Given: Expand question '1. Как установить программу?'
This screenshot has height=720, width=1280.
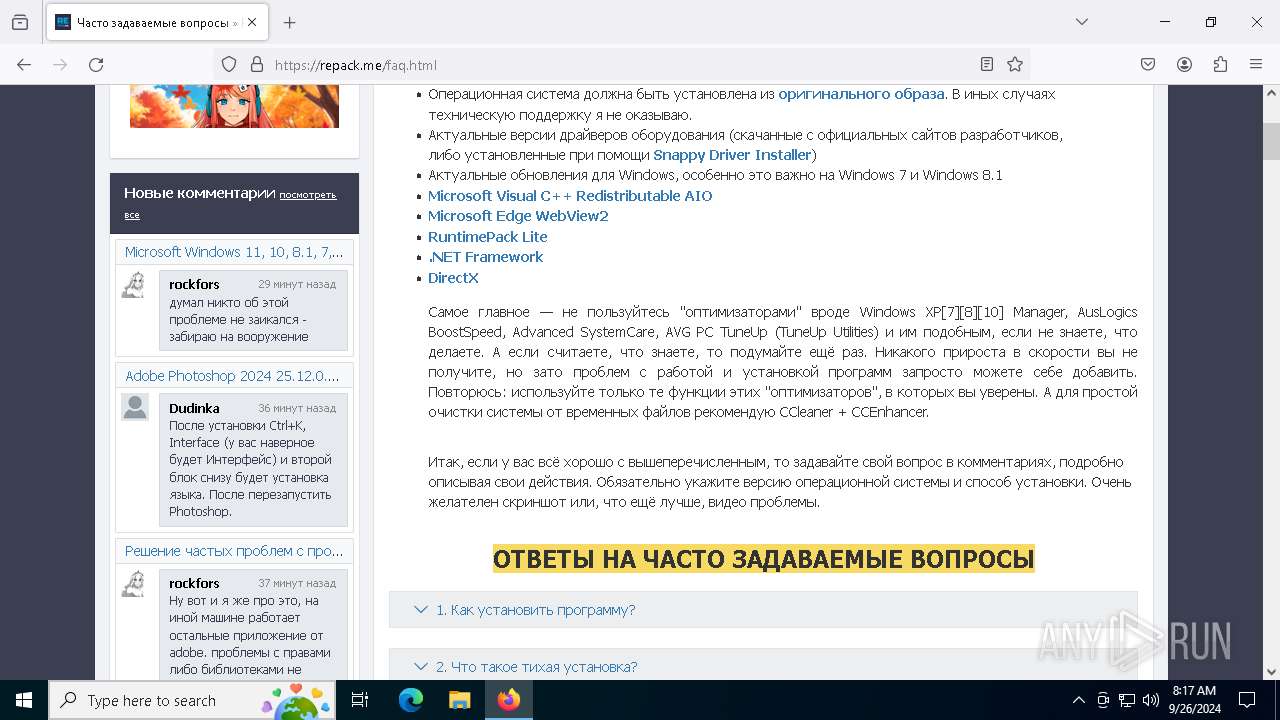Looking at the screenshot, I should tap(763, 609).
